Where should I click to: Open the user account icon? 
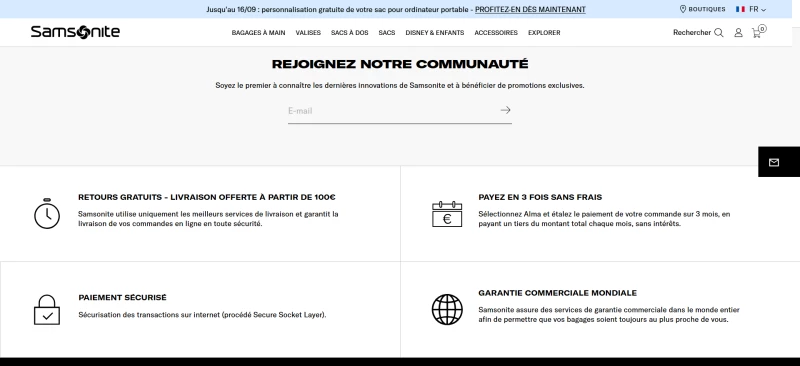(738, 33)
